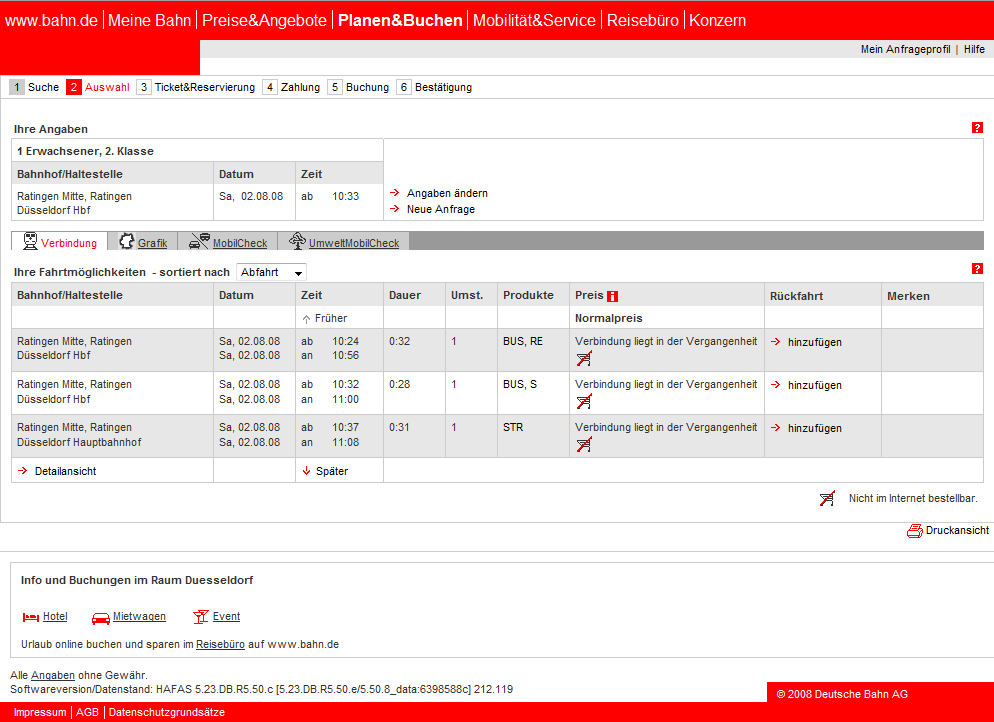
Task: Open Datenschutzgrundsätze in the footer
Action: [166, 712]
